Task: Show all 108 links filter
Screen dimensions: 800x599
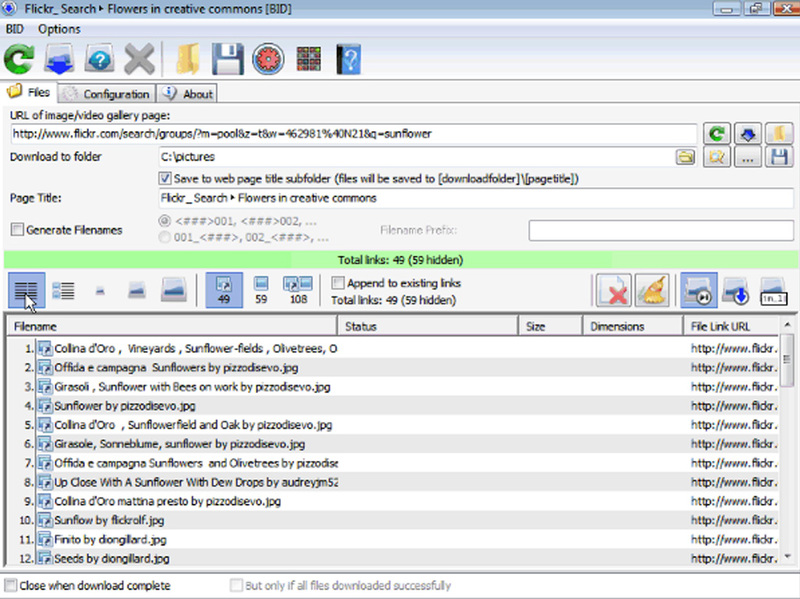Action: point(298,290)
